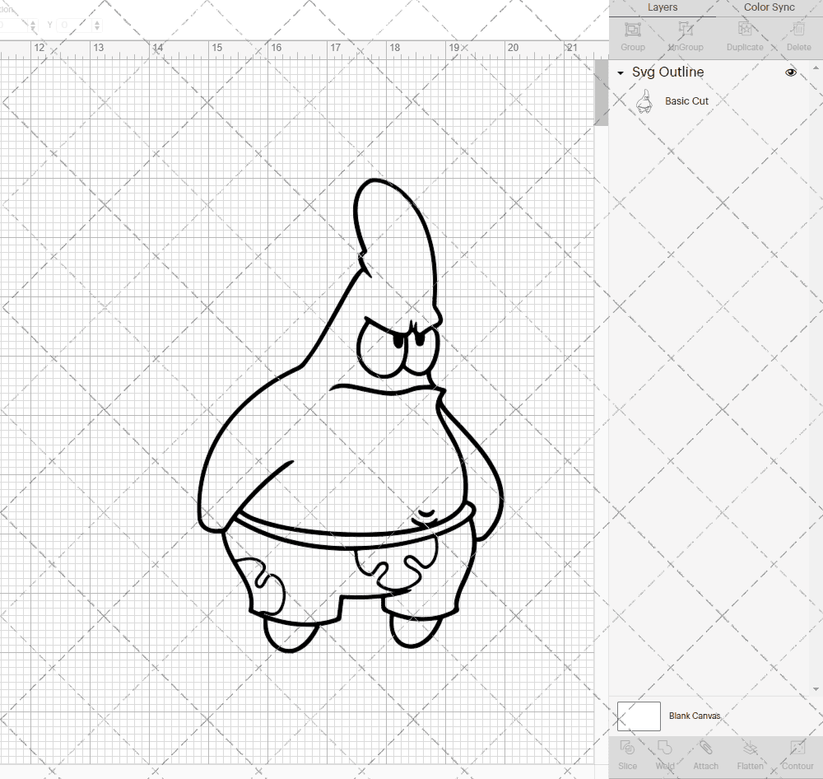The width and height of the screenshot is (823, 779).
Task: Open the Y position stepper
Action: point(96,25)
